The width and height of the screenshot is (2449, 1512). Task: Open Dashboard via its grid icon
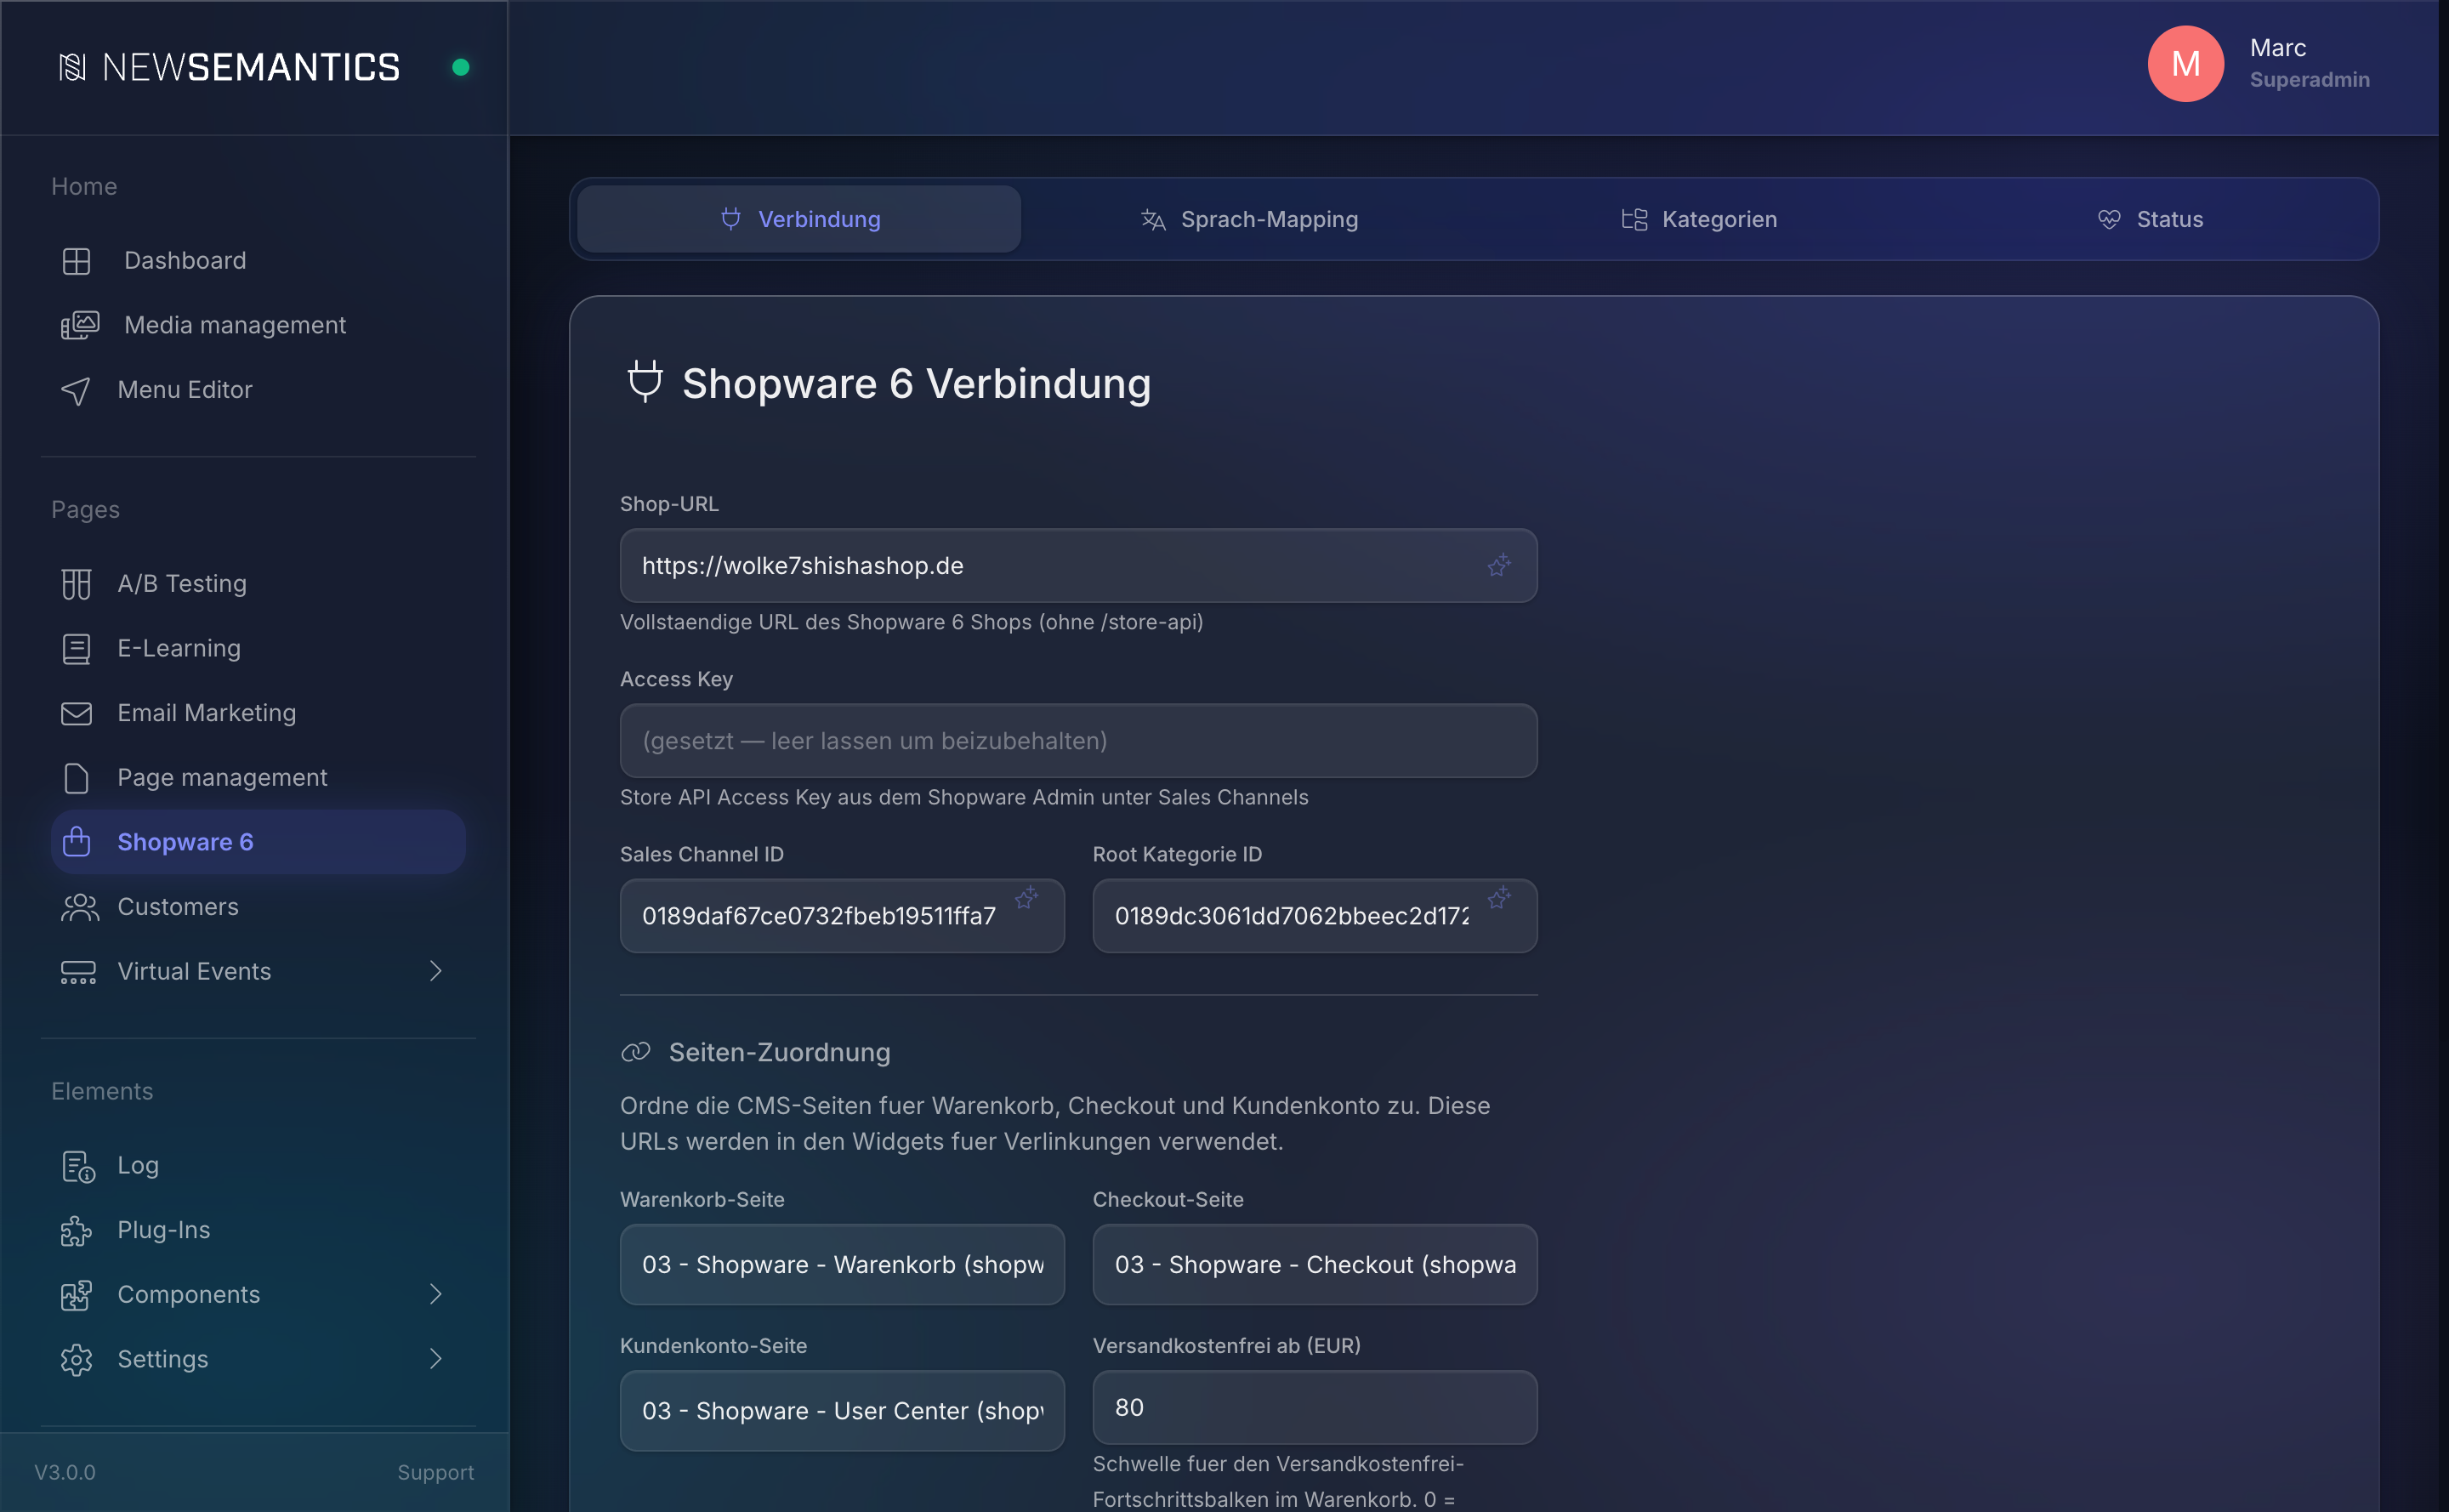[76, 261]
